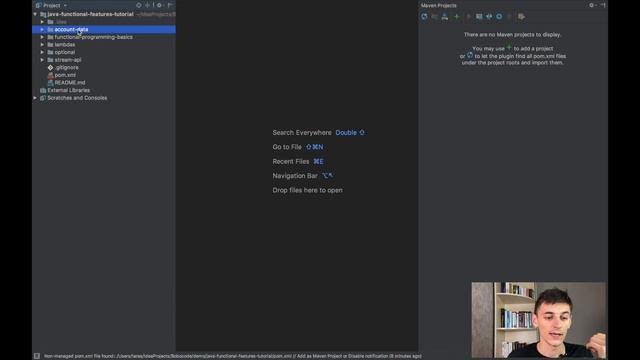
Task: Select the .gitignore file
Action: [67, 67]
